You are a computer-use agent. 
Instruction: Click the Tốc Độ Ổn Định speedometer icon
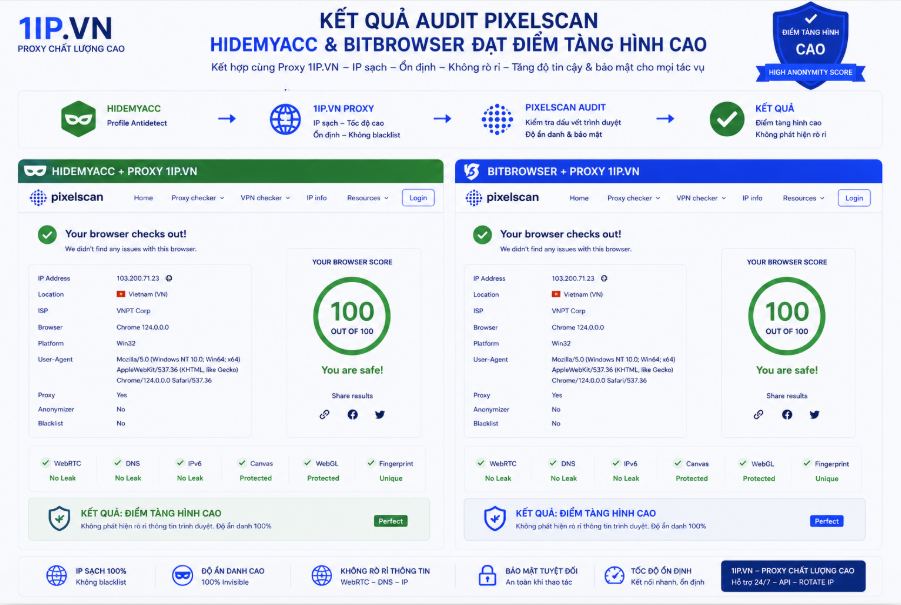pyautogui.click(x=614, y=575)
